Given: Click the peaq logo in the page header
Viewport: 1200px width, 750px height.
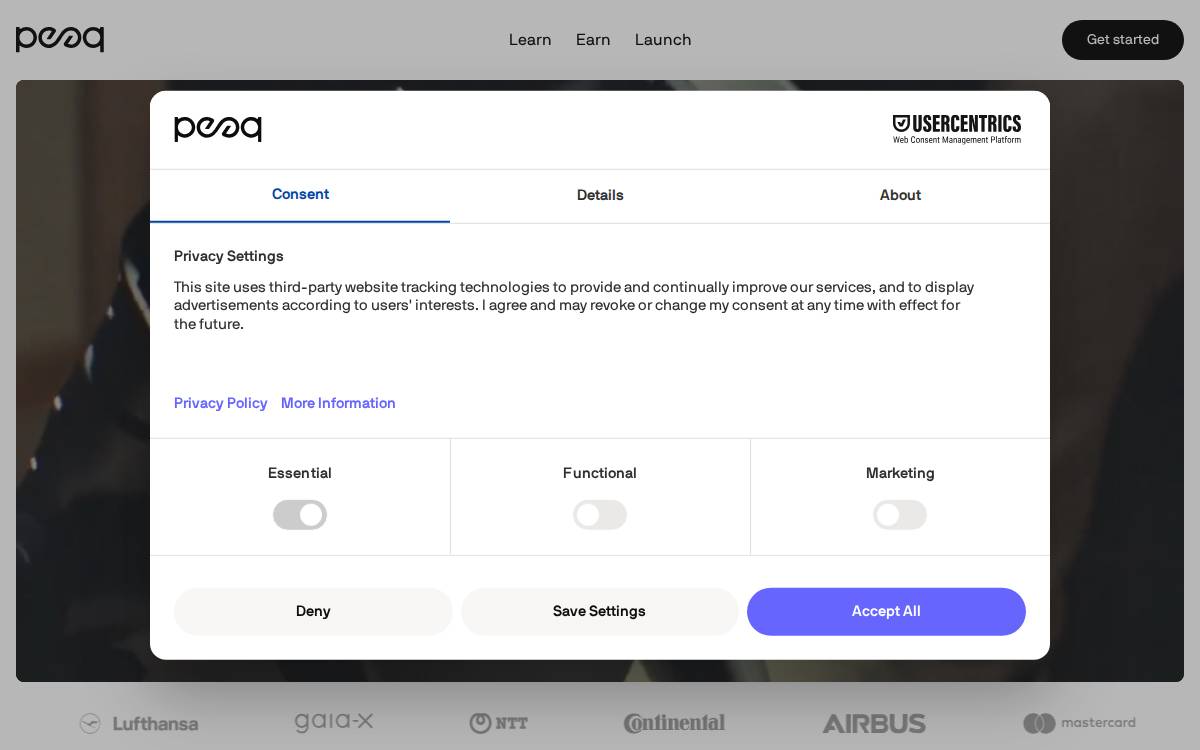Looking at the screenshot, I should click(60, 39).
